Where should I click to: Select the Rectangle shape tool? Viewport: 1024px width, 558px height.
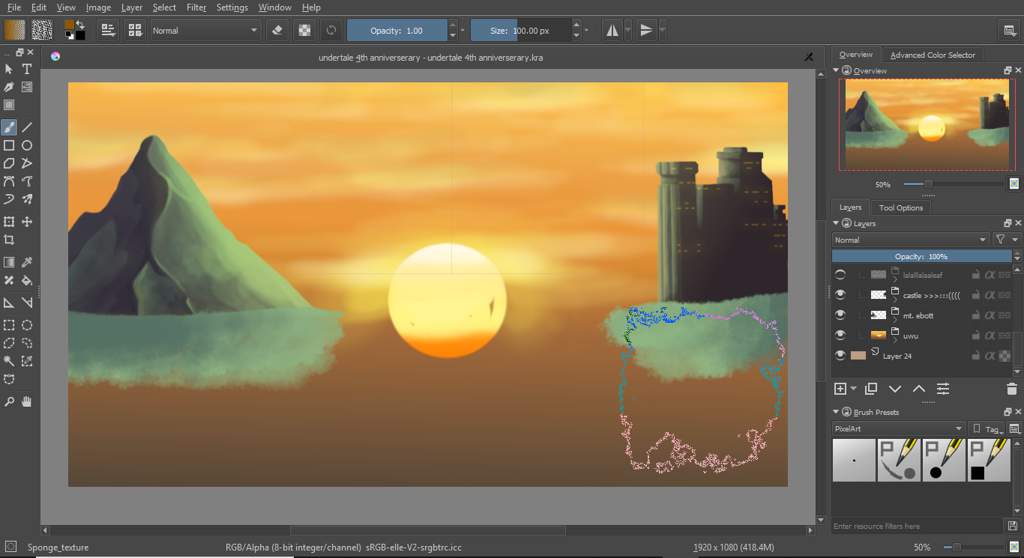[x=8, y=146]
